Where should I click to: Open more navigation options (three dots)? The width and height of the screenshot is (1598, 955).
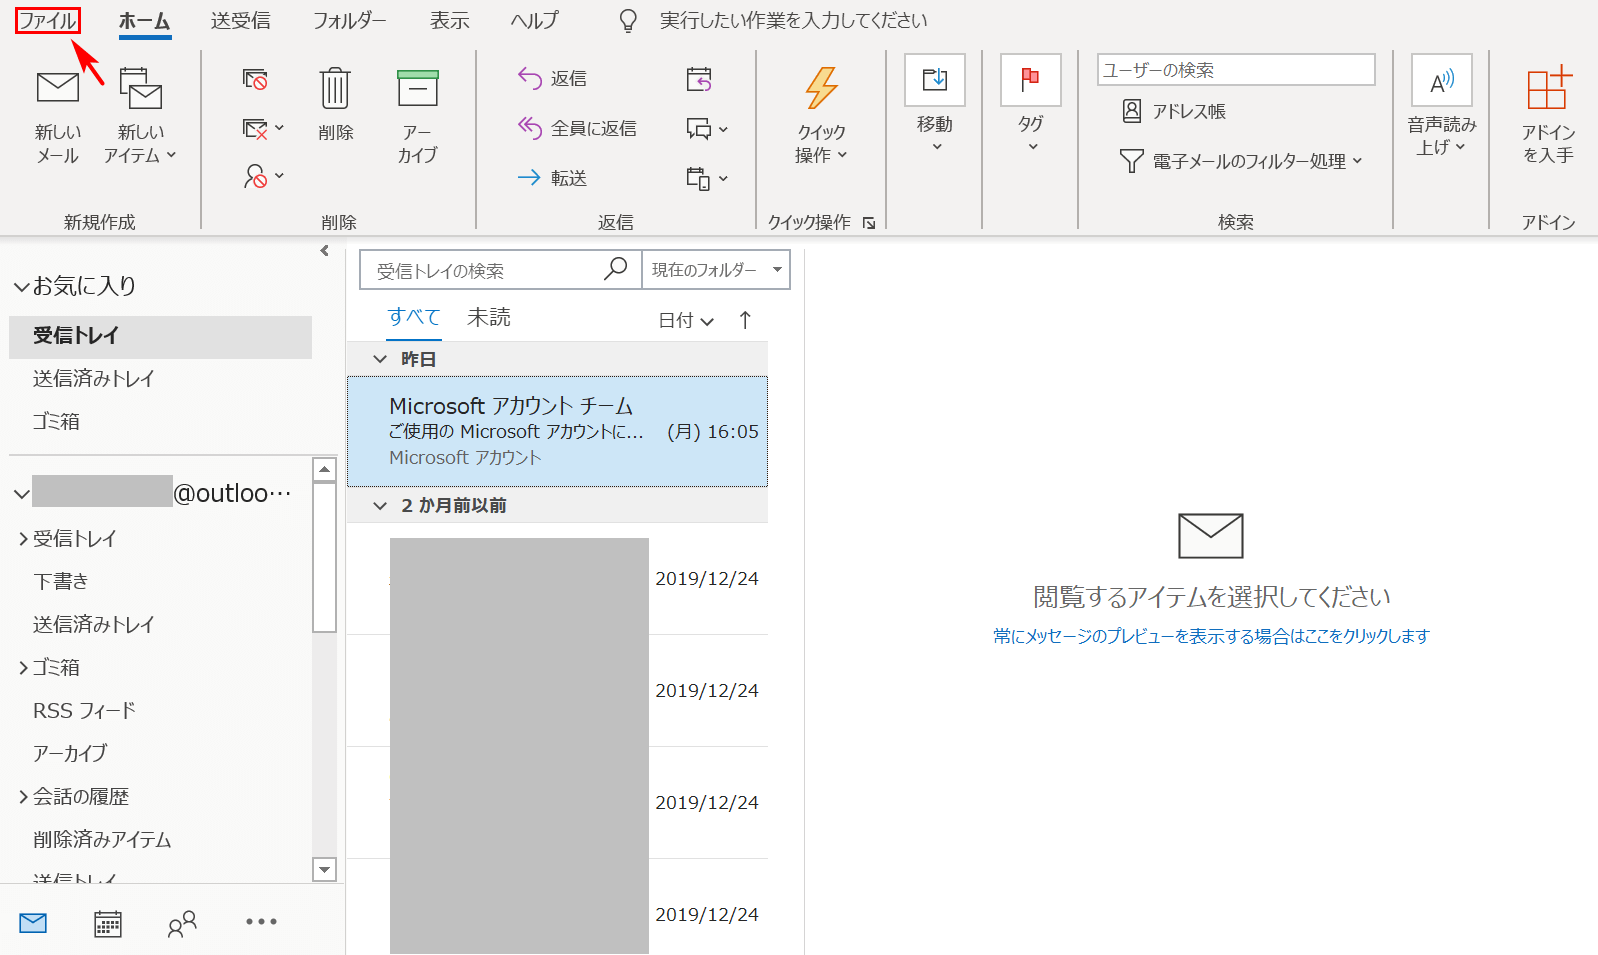click(261, 922)
